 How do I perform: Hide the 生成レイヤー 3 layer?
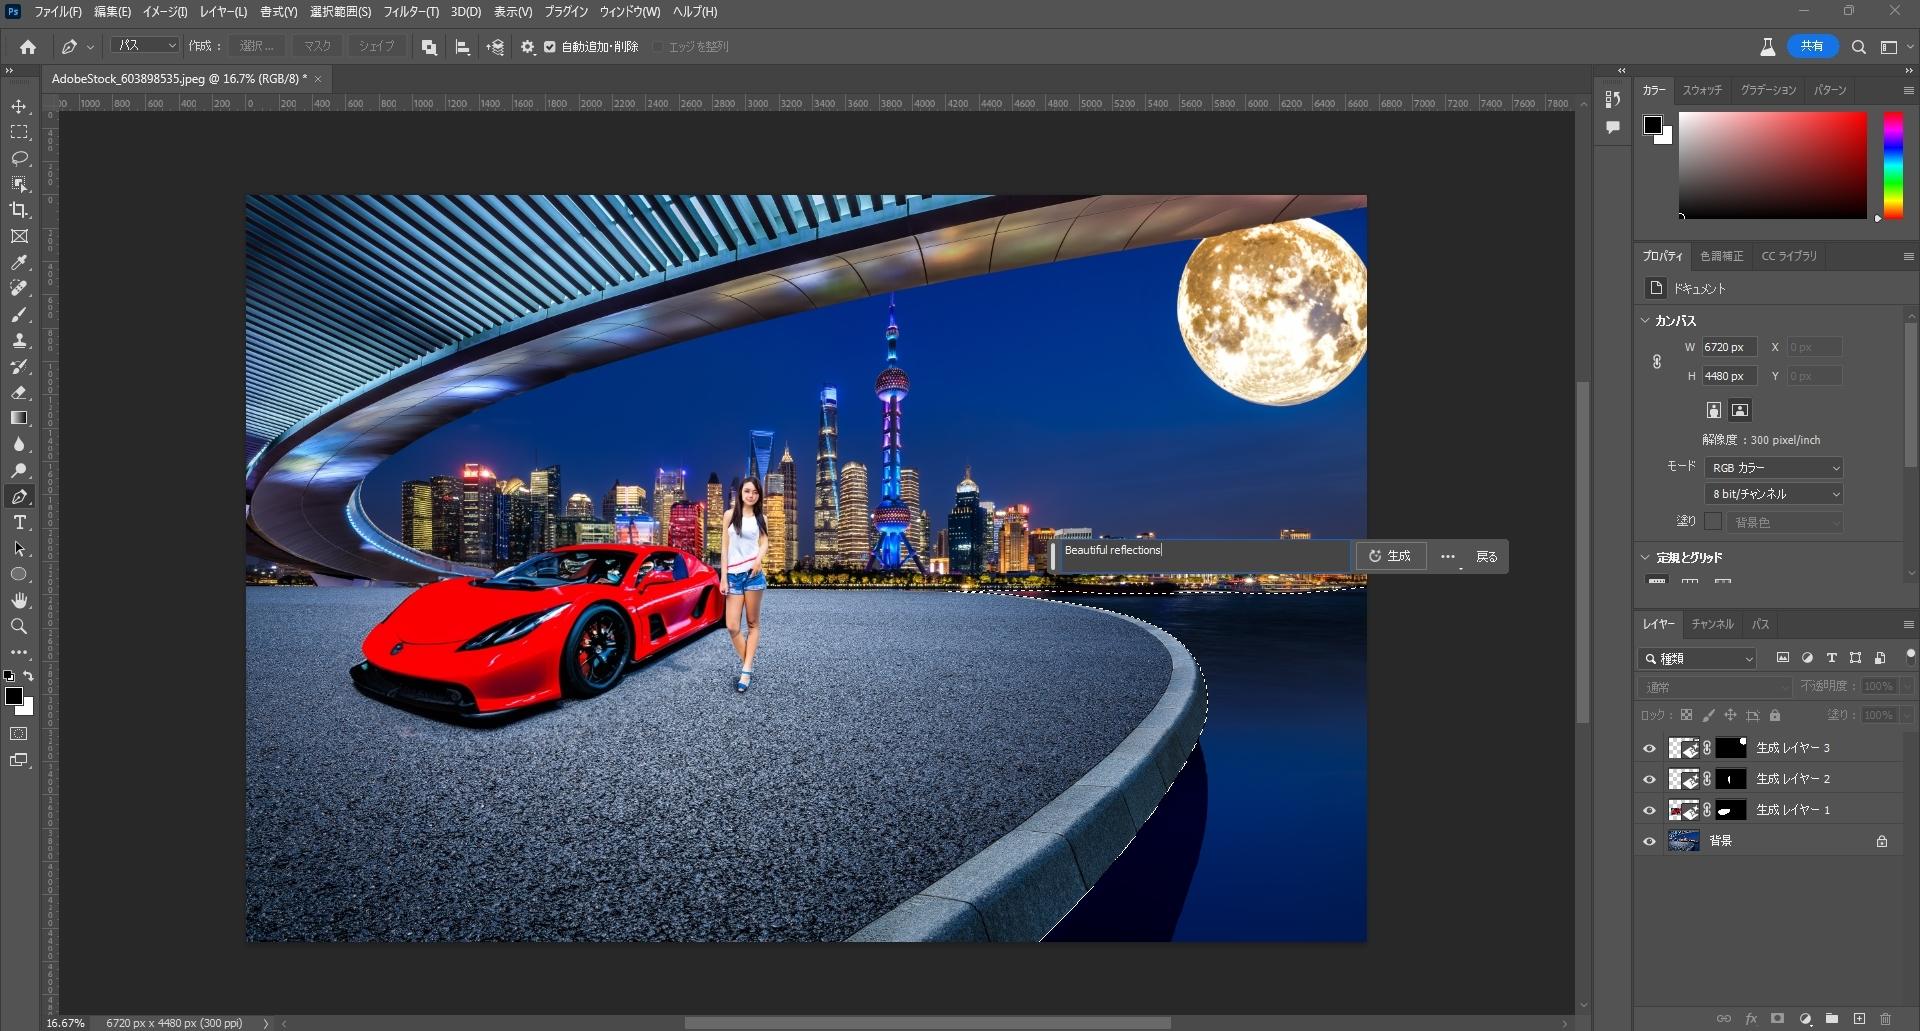(x=1650, y=748)
